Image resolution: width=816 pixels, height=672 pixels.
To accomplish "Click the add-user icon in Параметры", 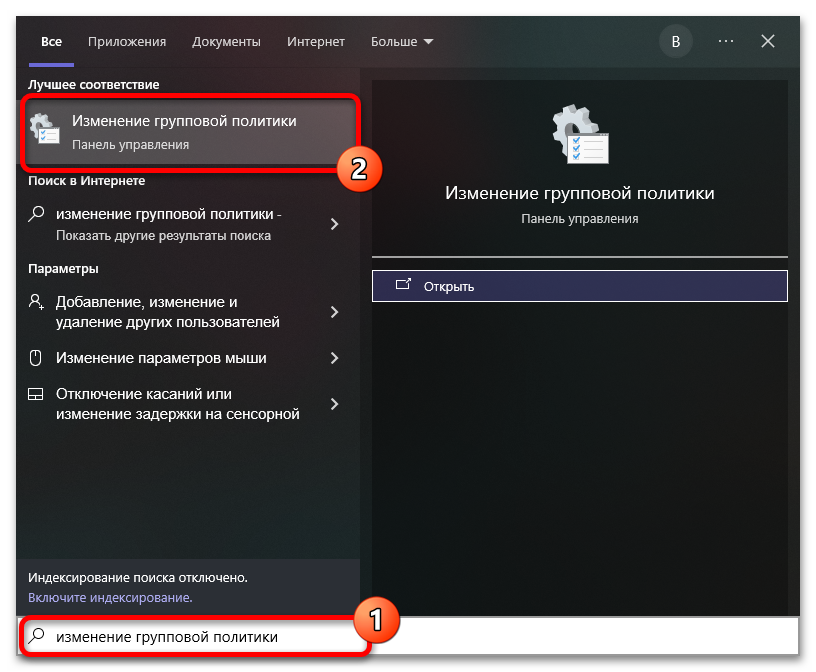I will pos(36,301).
